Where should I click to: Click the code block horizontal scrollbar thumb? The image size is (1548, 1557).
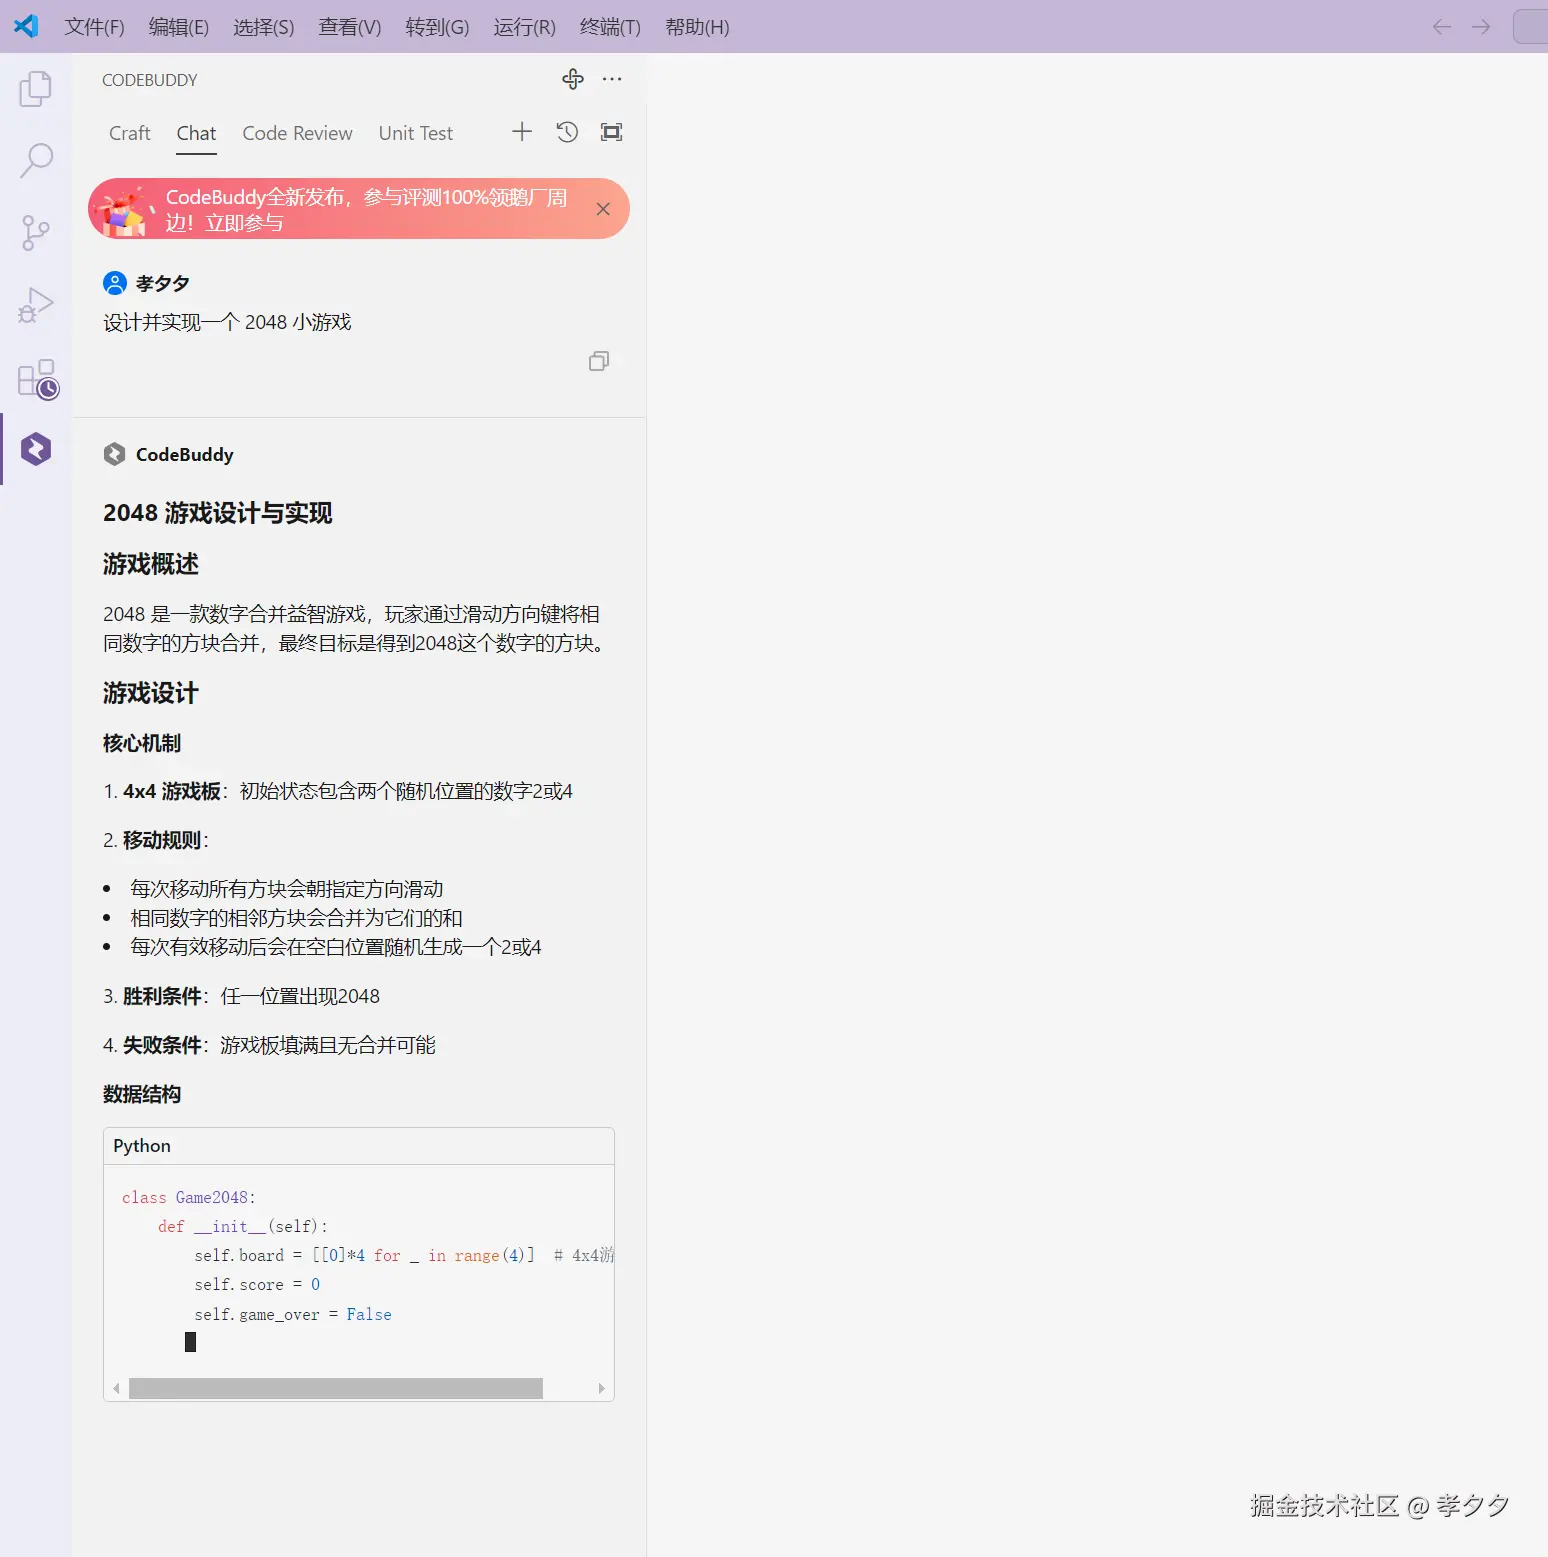pos(336,1388)
